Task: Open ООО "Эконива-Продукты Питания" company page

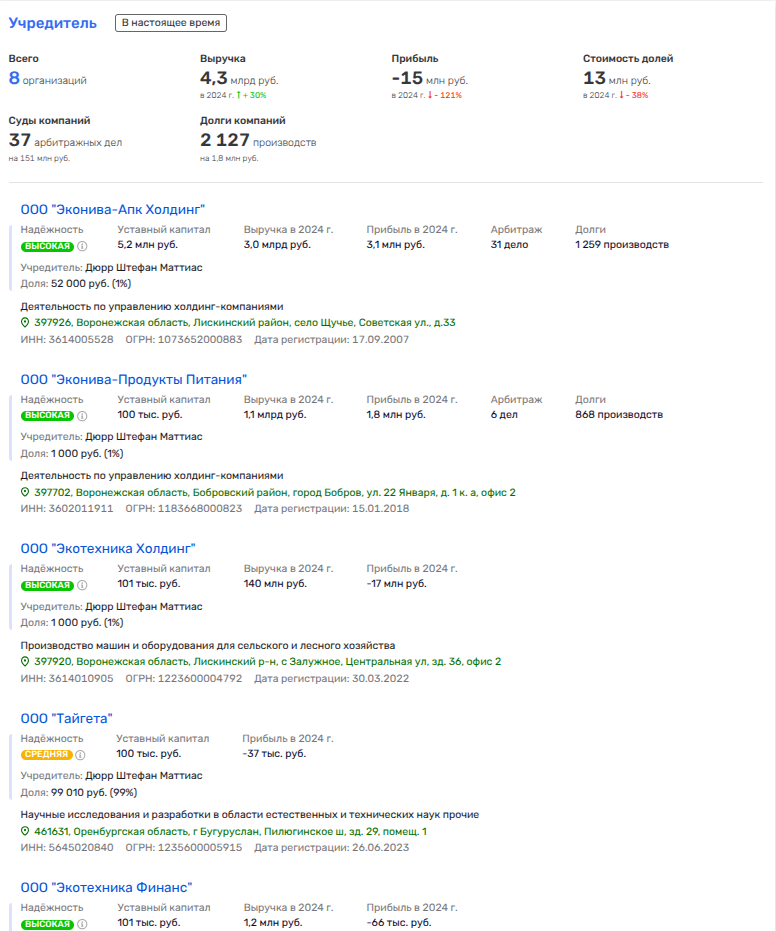Action: tap(133, 379)
